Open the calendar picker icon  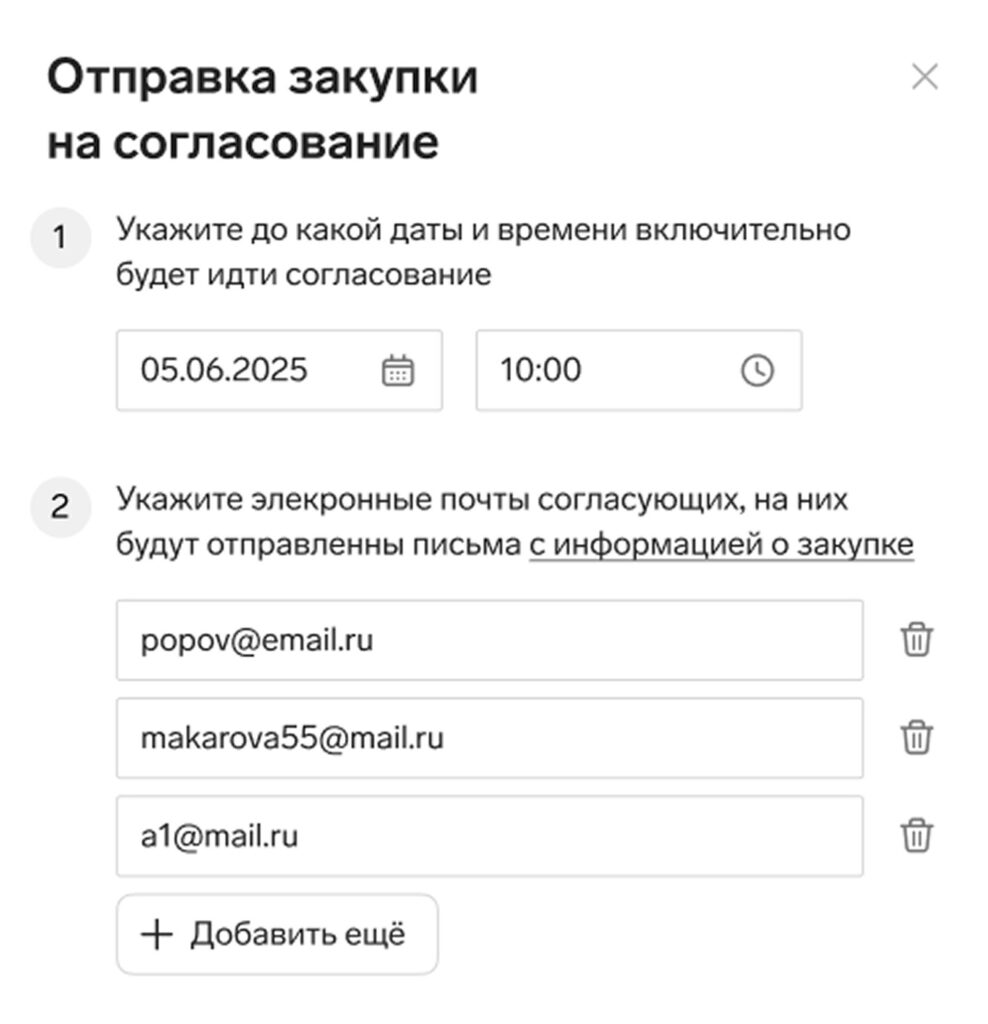(x=398, y=371)
